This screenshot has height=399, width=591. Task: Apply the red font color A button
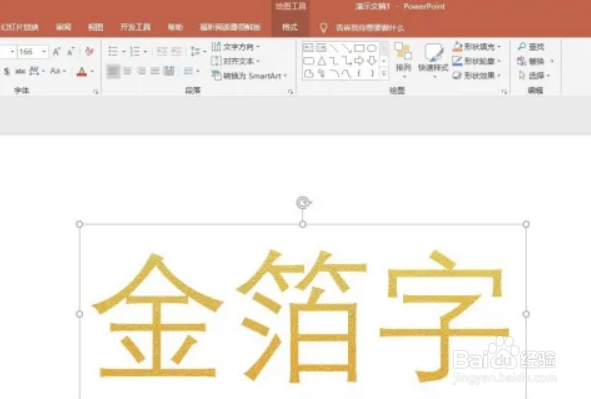coord(82,71)
